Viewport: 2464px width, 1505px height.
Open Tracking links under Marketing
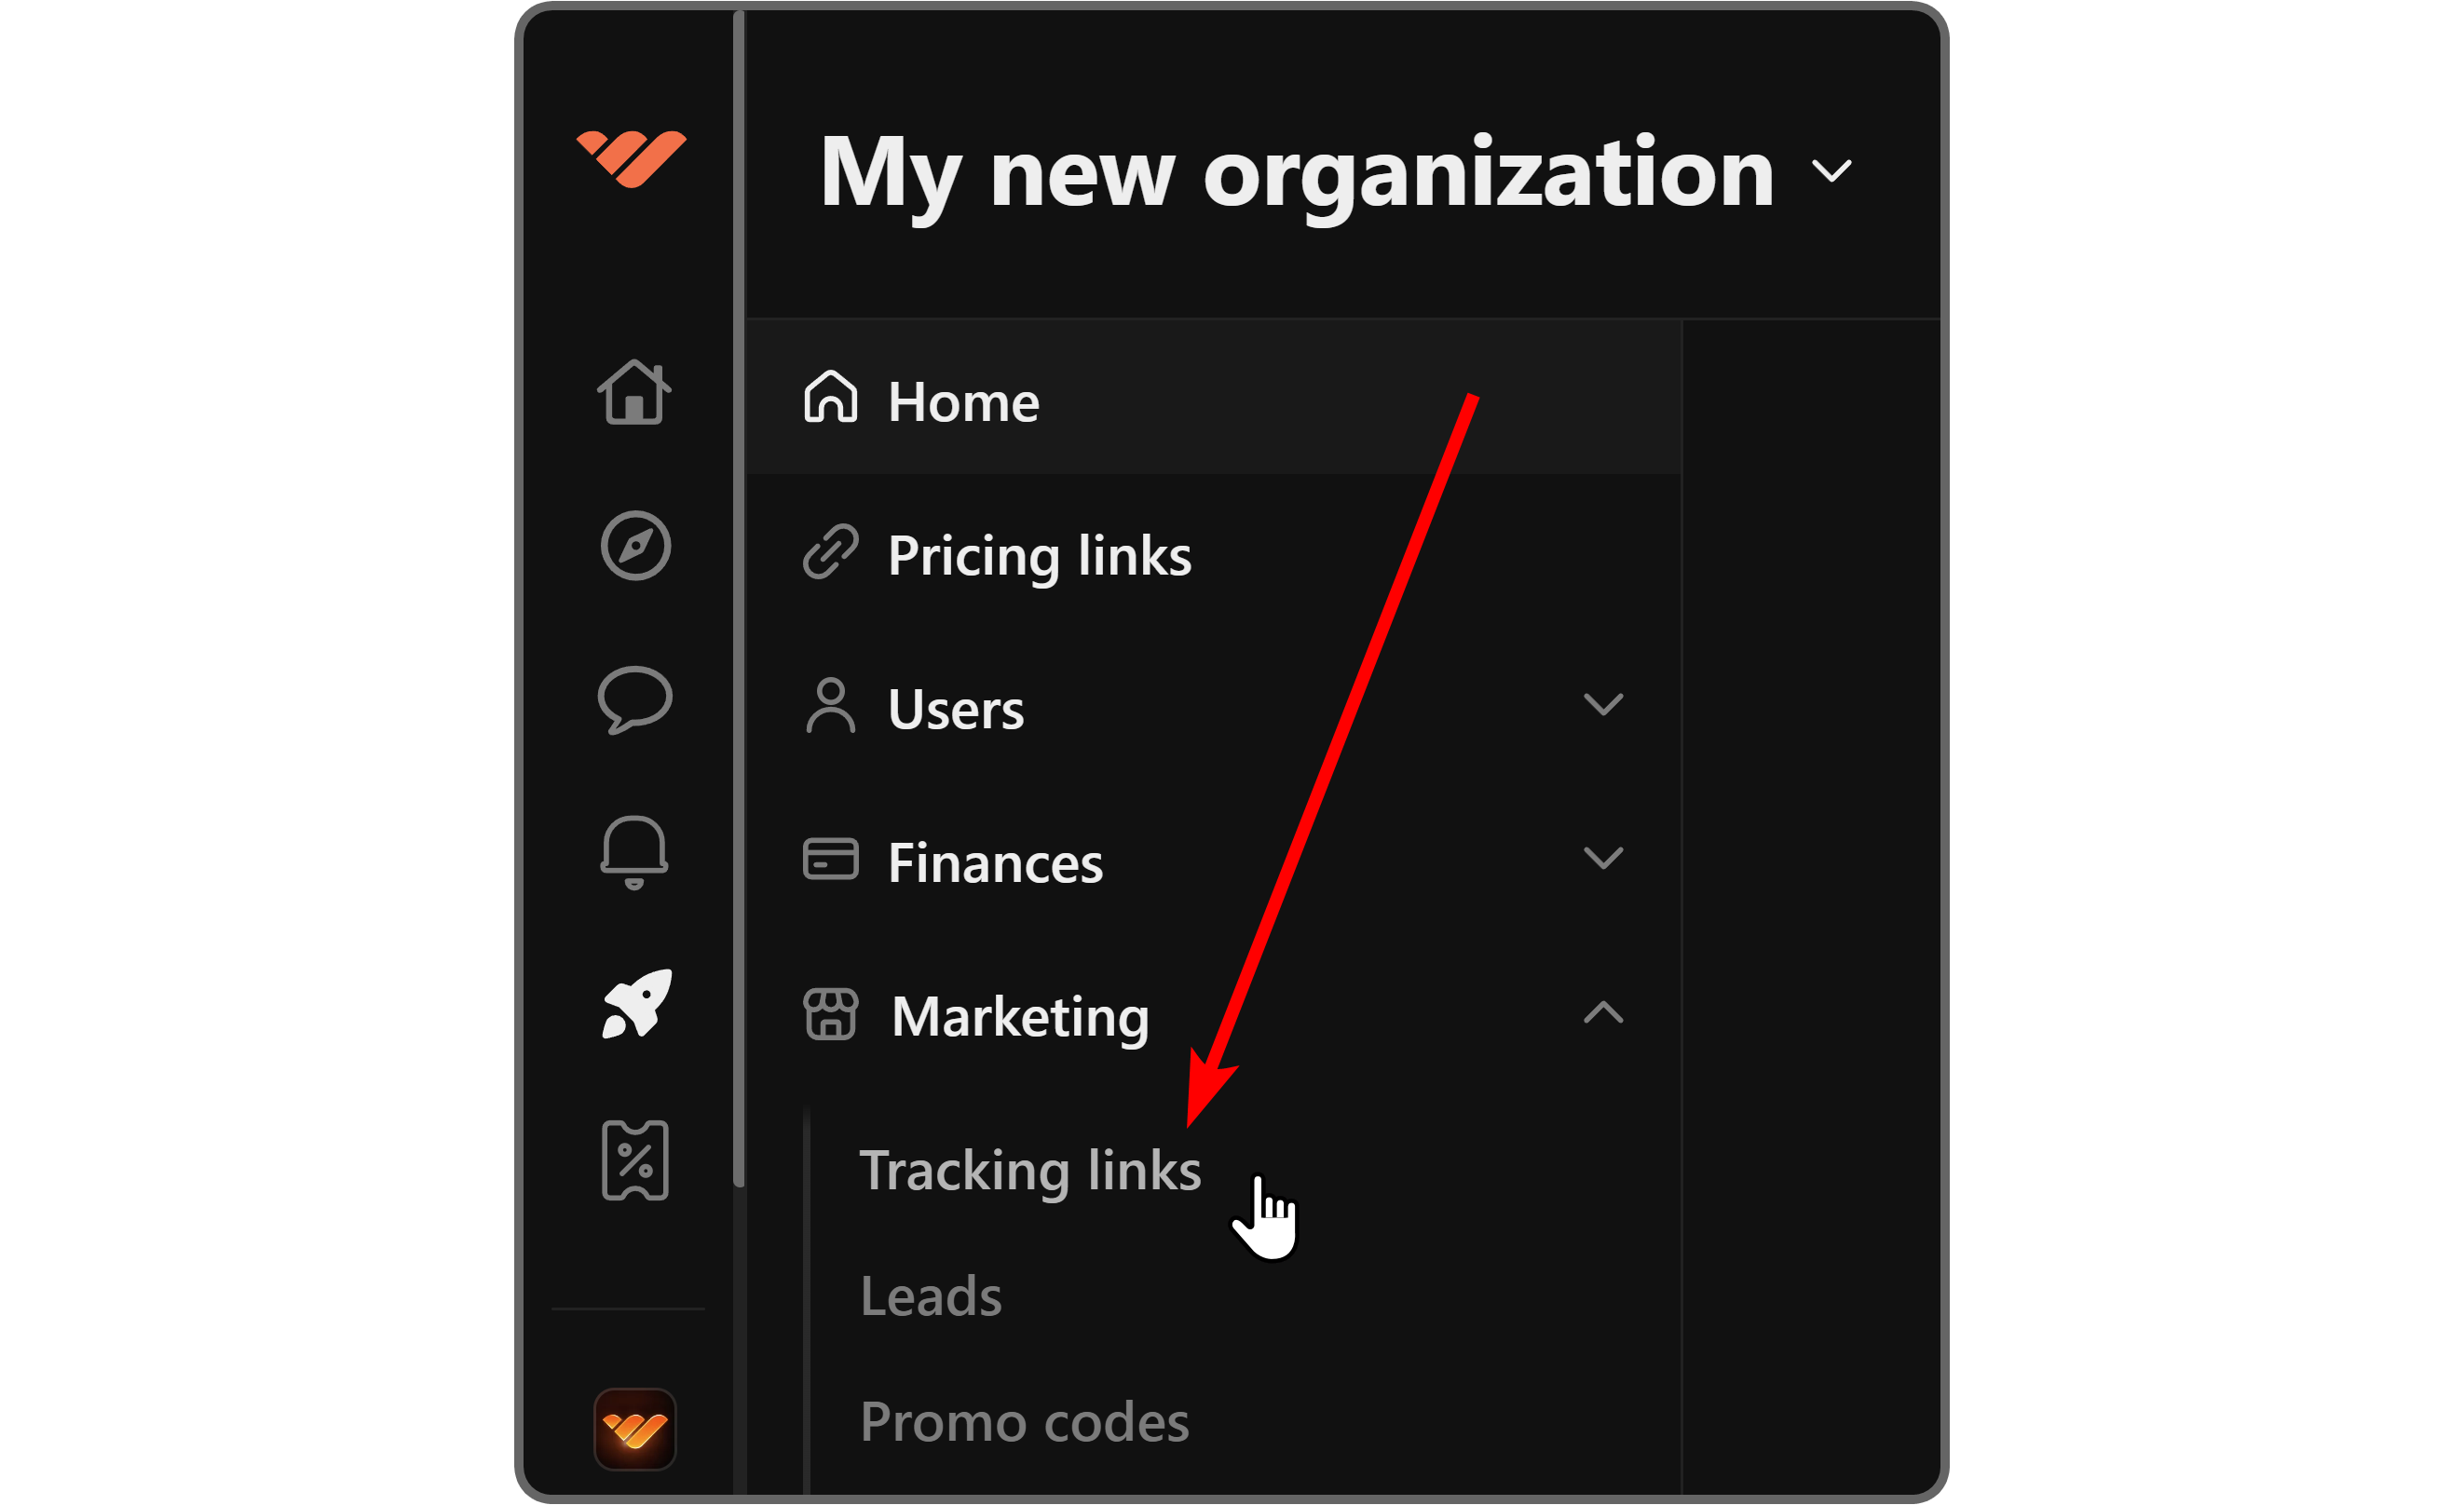coord(1029,1170)
